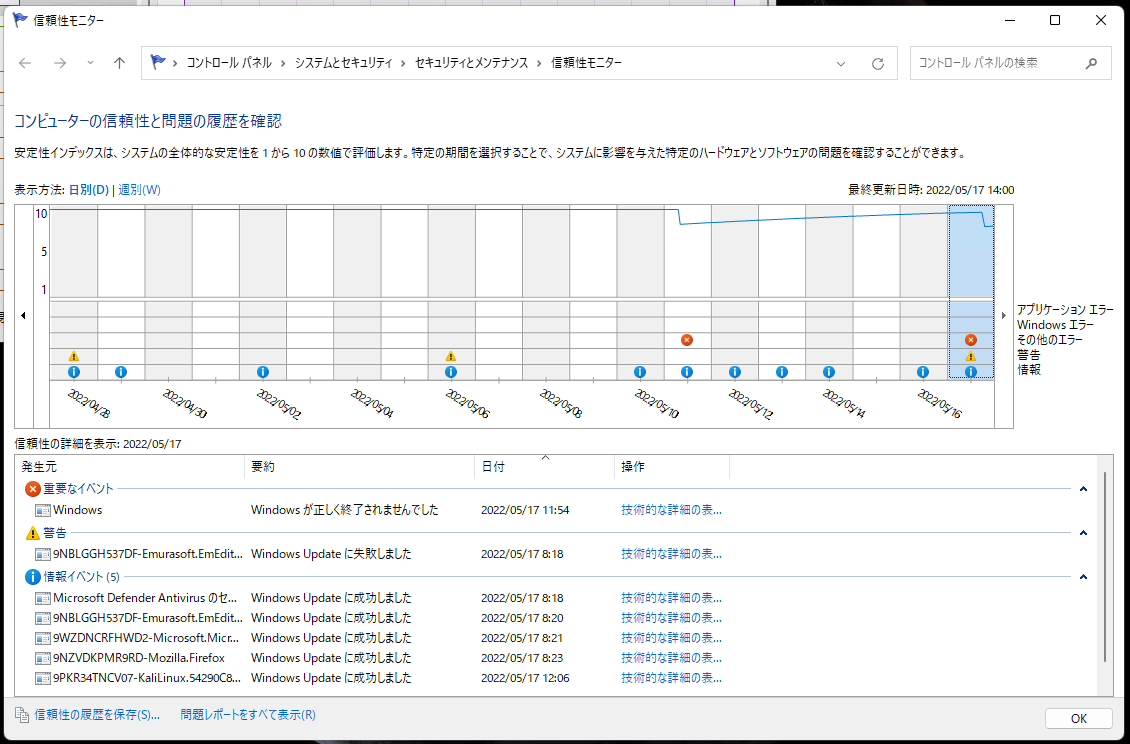Open 信頼性の履歴を保存(S) link
1130x744 pixels.
click(x=96, y=714)
